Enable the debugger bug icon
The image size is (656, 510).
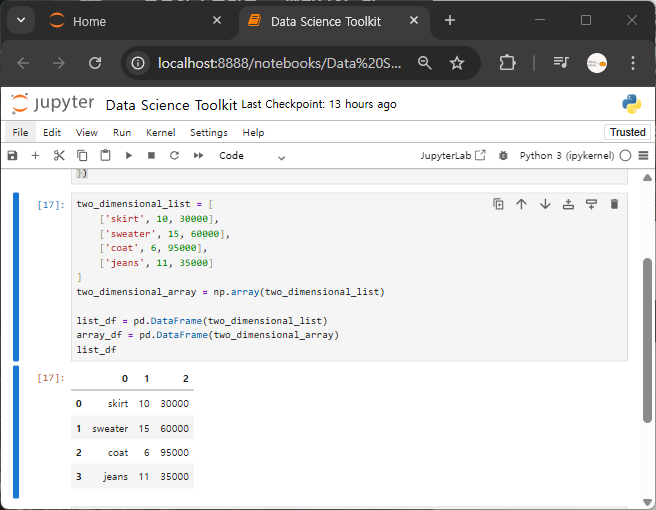click(x=503, y=156)
